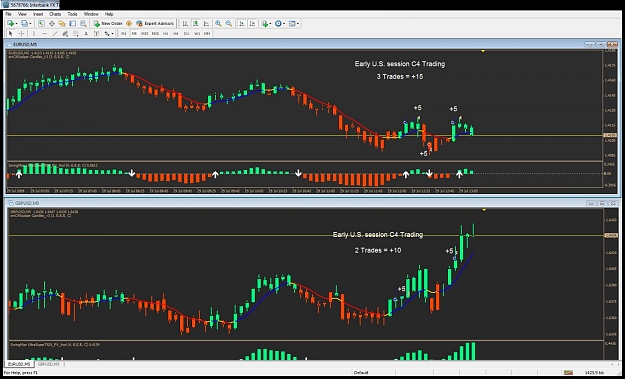
Task: Open the File menu
Action: coord(8,14)
